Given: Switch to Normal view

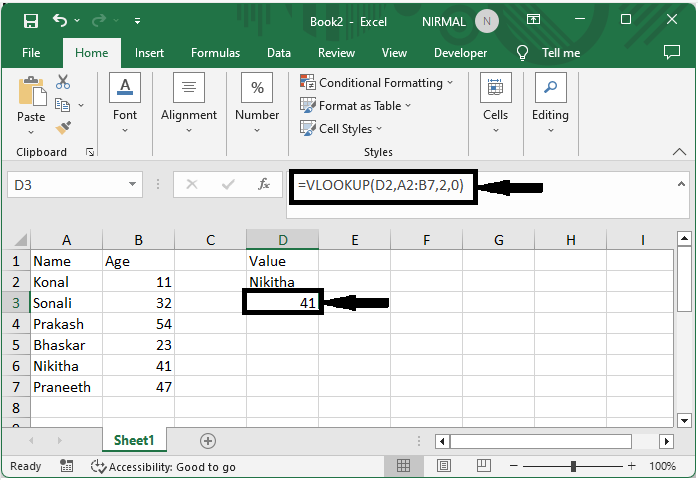Looking at the screenshot, I should pyautogui.click(x=403, y=466).
